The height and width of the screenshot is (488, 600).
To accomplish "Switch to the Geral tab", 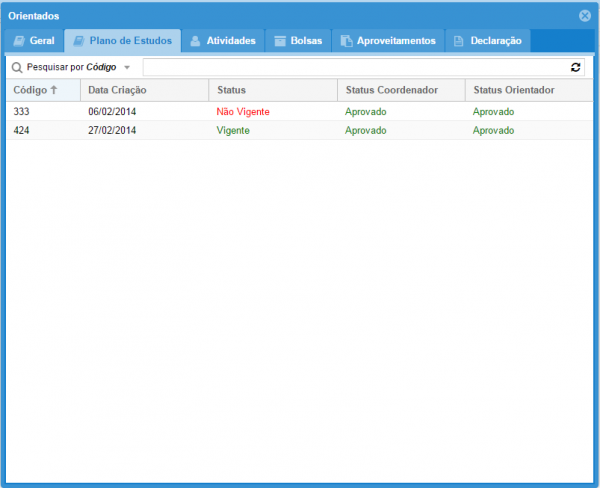I will click(x=34, y=41).
